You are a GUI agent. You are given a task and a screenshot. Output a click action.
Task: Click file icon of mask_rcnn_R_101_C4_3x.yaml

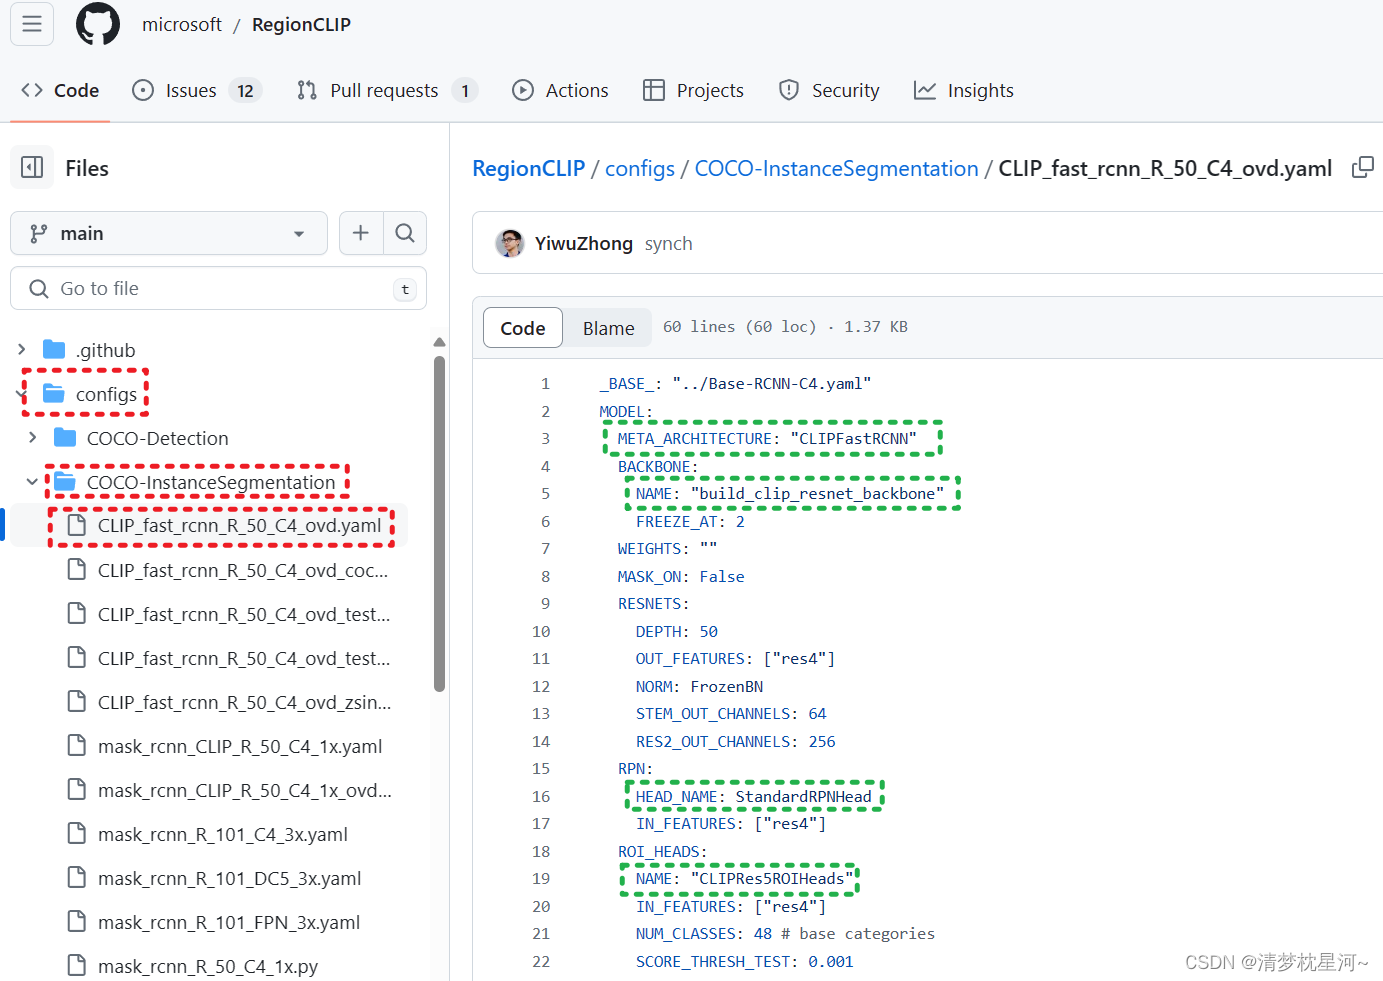pyautogui.click(x=77, y=834)
